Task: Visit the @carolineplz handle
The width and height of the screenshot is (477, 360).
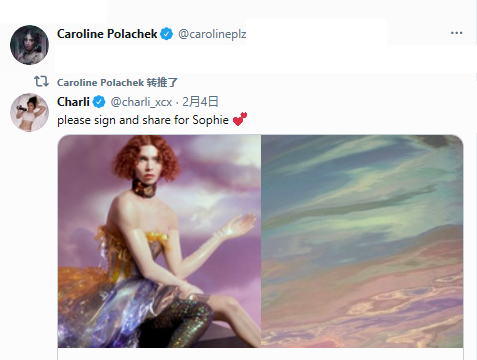Action: [x=212, y=34]
